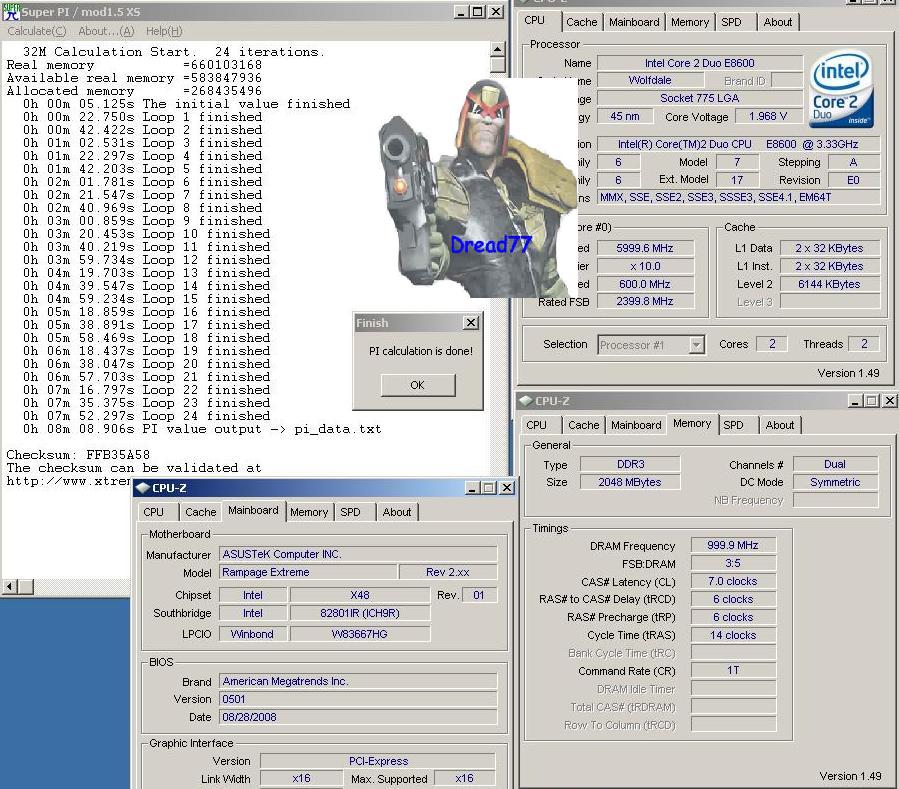
Task: Click the Level 2 cache value 6144 KBytes
Action: coord(829,284)
